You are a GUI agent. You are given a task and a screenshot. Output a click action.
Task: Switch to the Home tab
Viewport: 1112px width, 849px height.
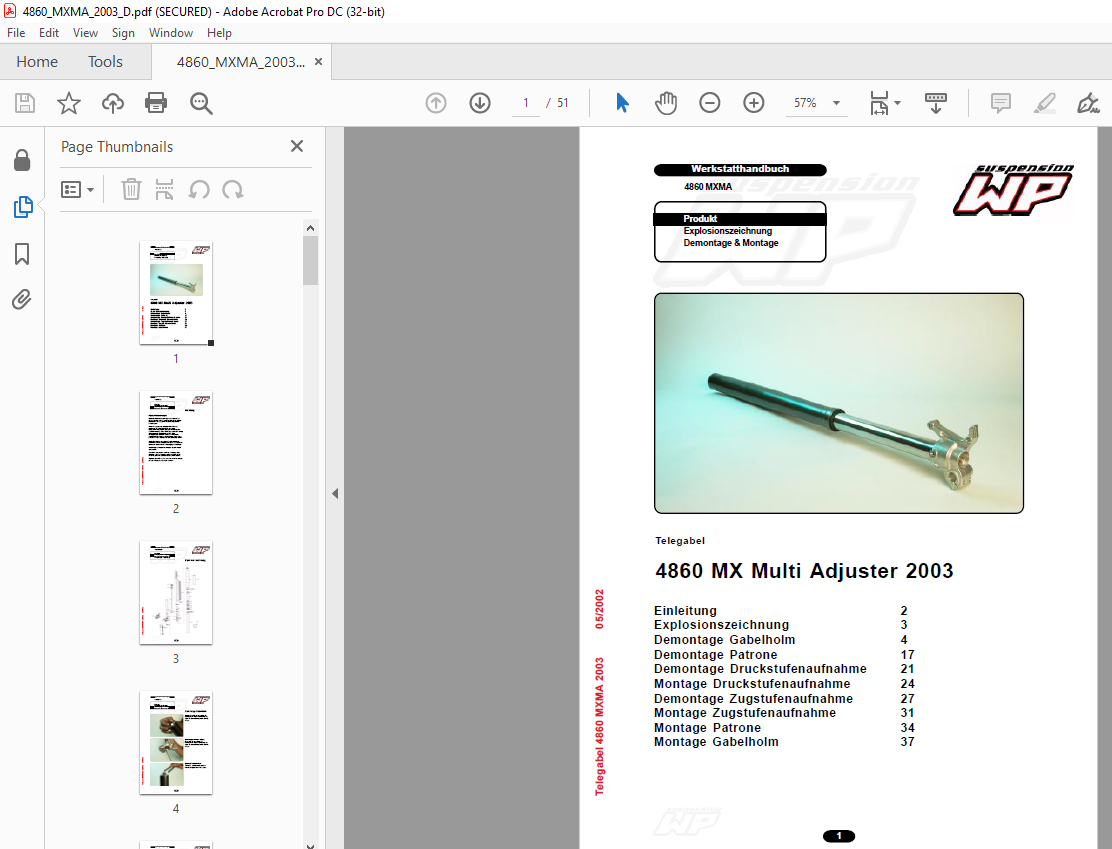(37, 62)
